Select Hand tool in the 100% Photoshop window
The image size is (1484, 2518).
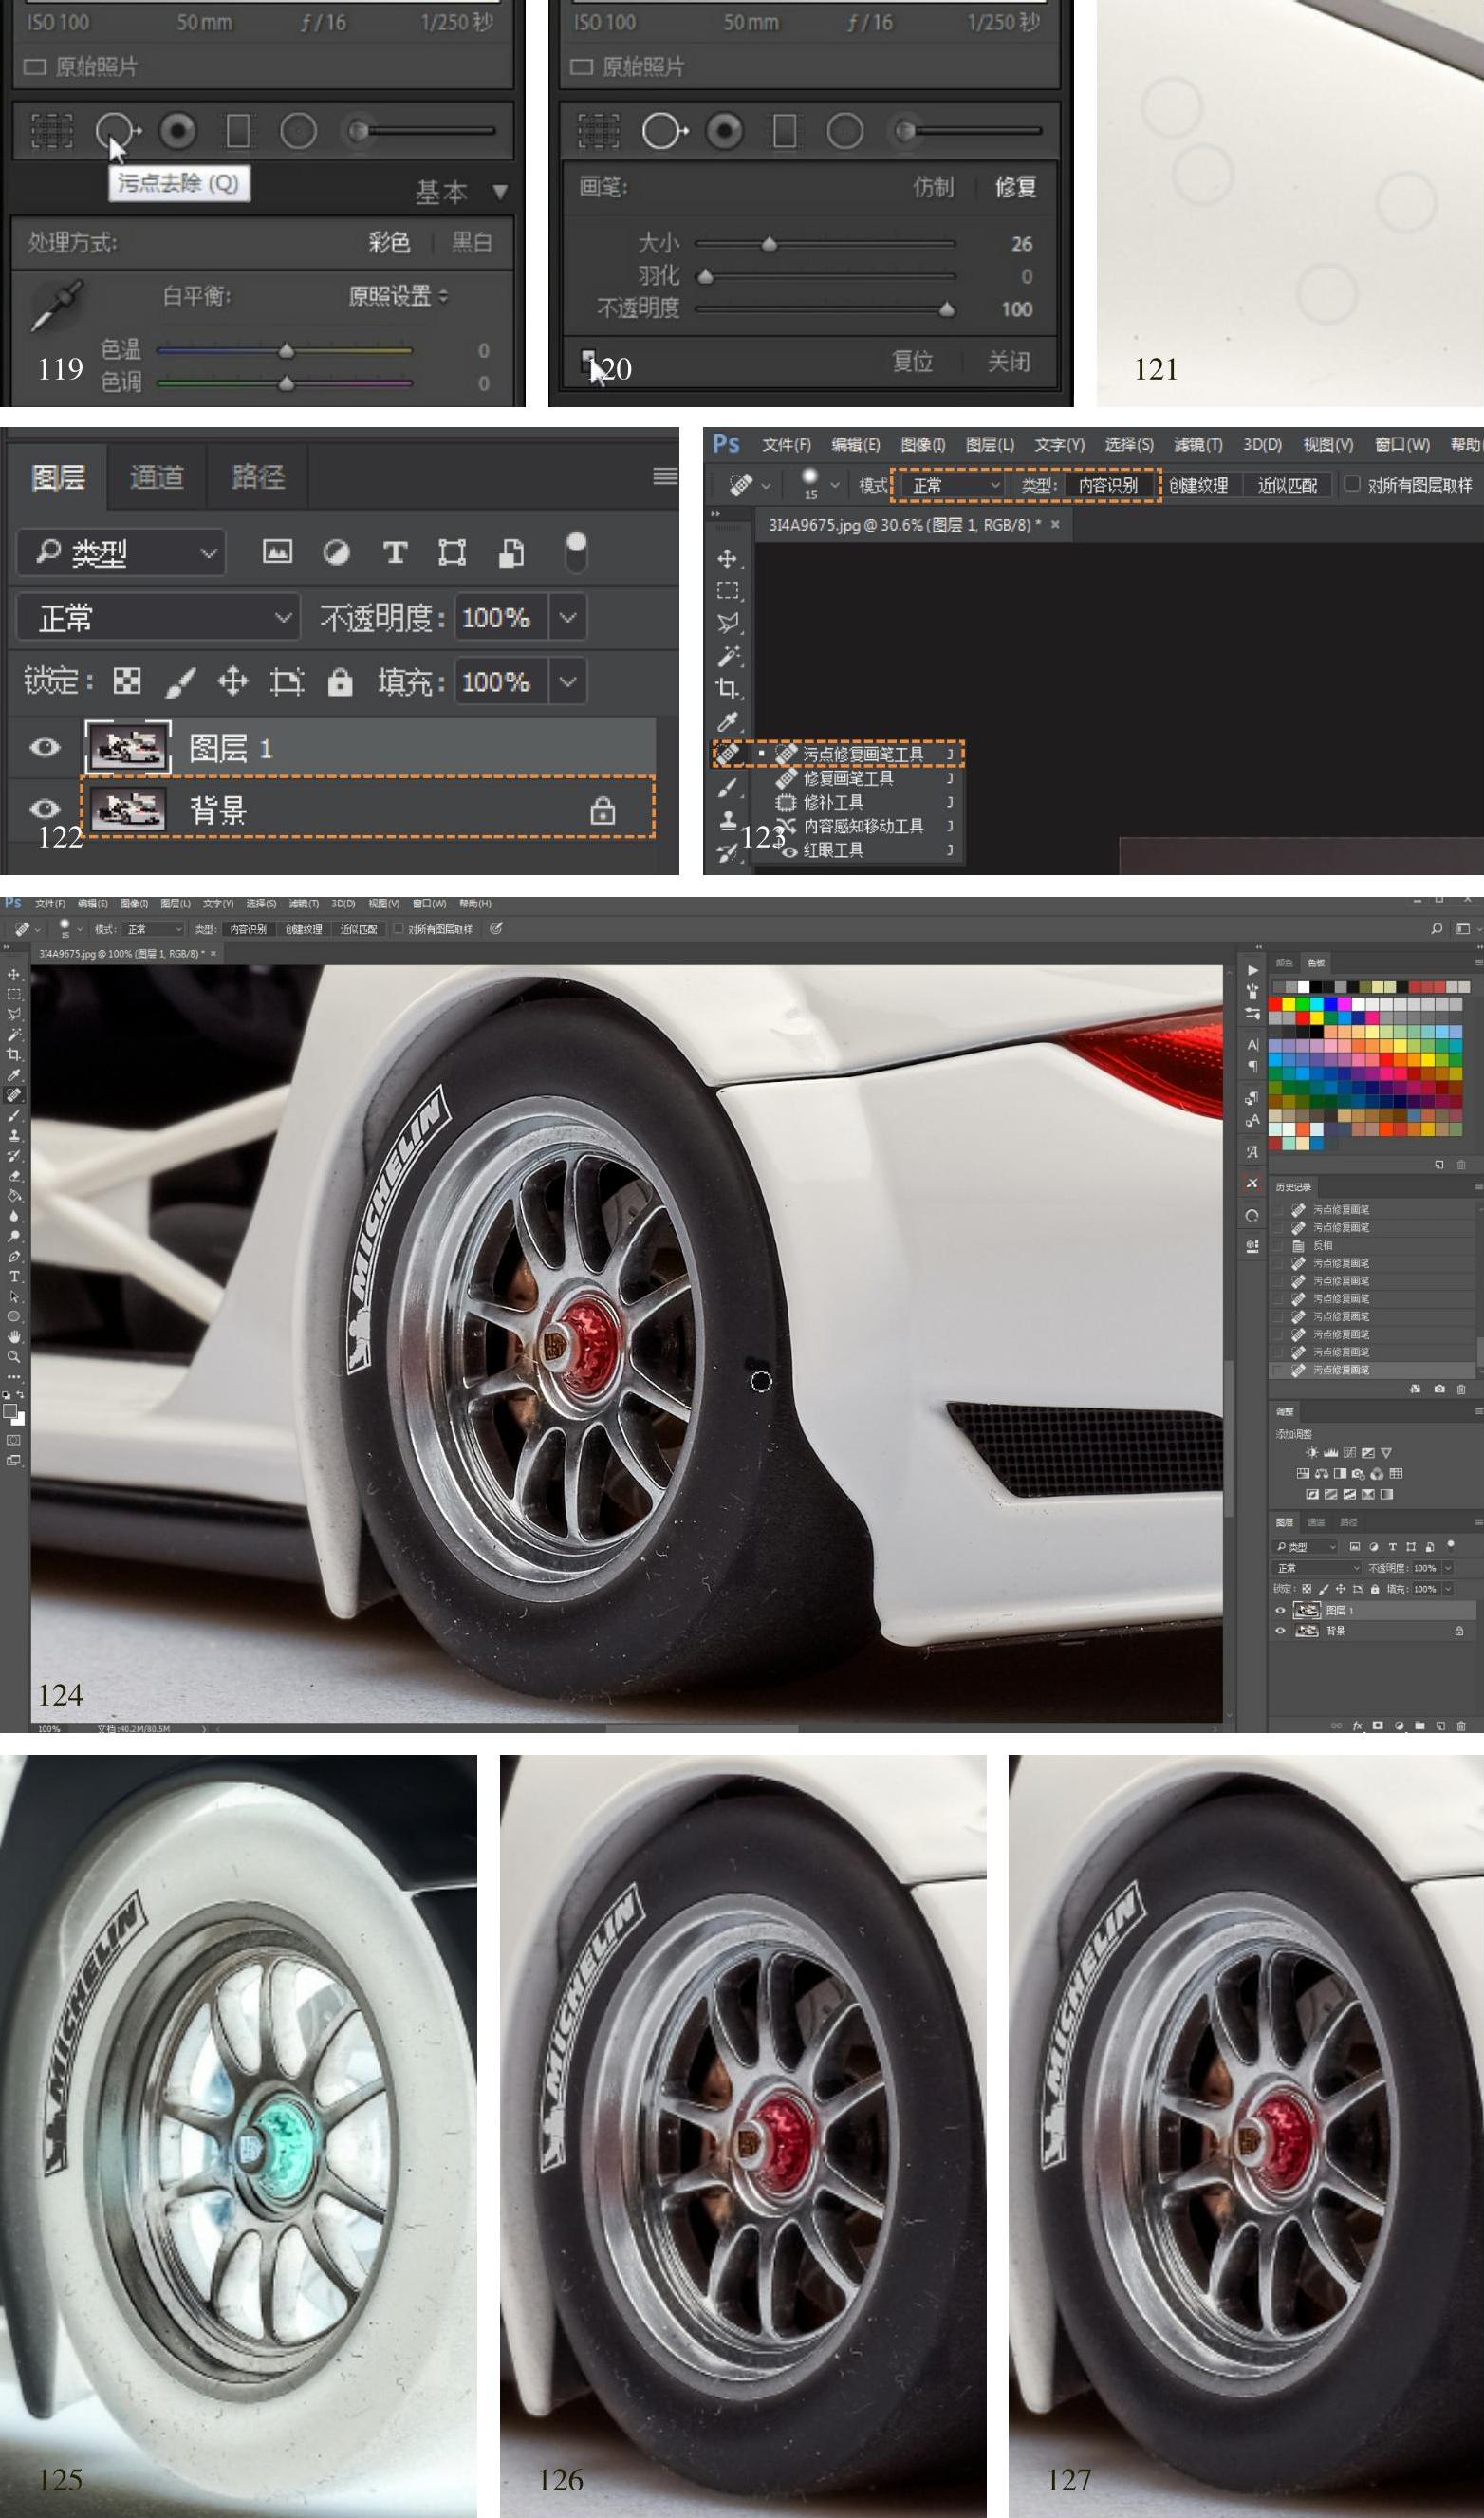pyautogui.click(x=14, y=1337)
